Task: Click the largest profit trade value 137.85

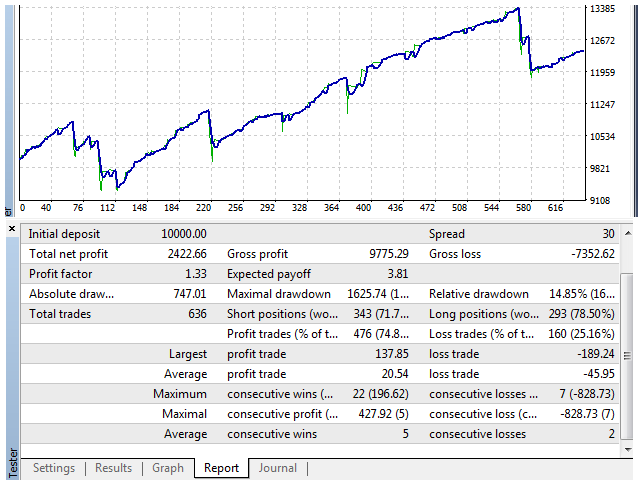Action: tap(392, 354)
